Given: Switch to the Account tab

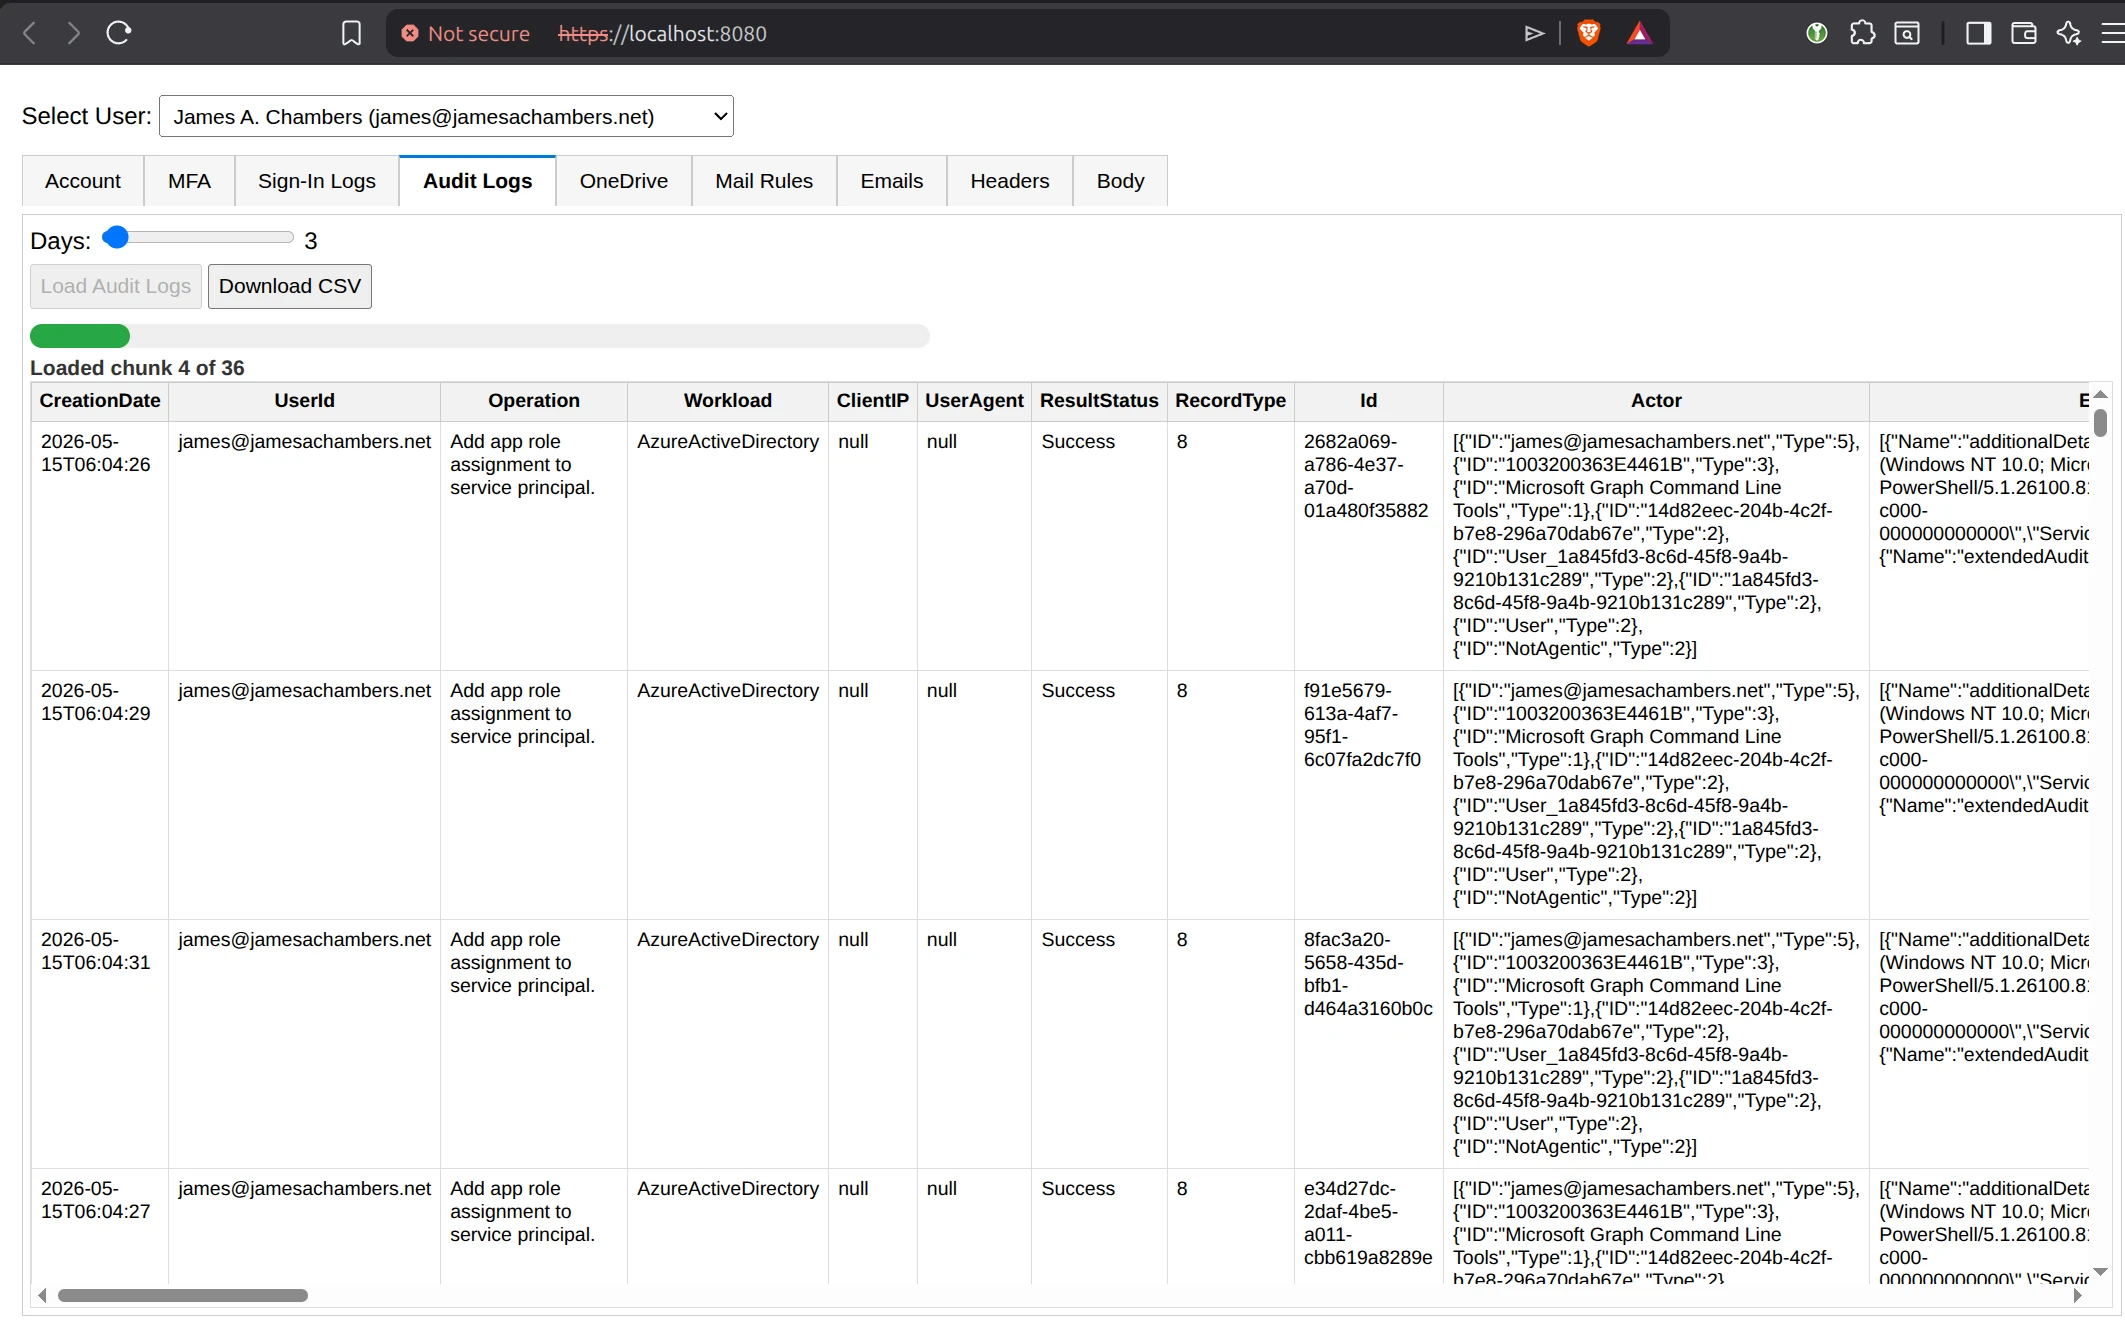Looking at the screenshot, I should coord(83,181).
